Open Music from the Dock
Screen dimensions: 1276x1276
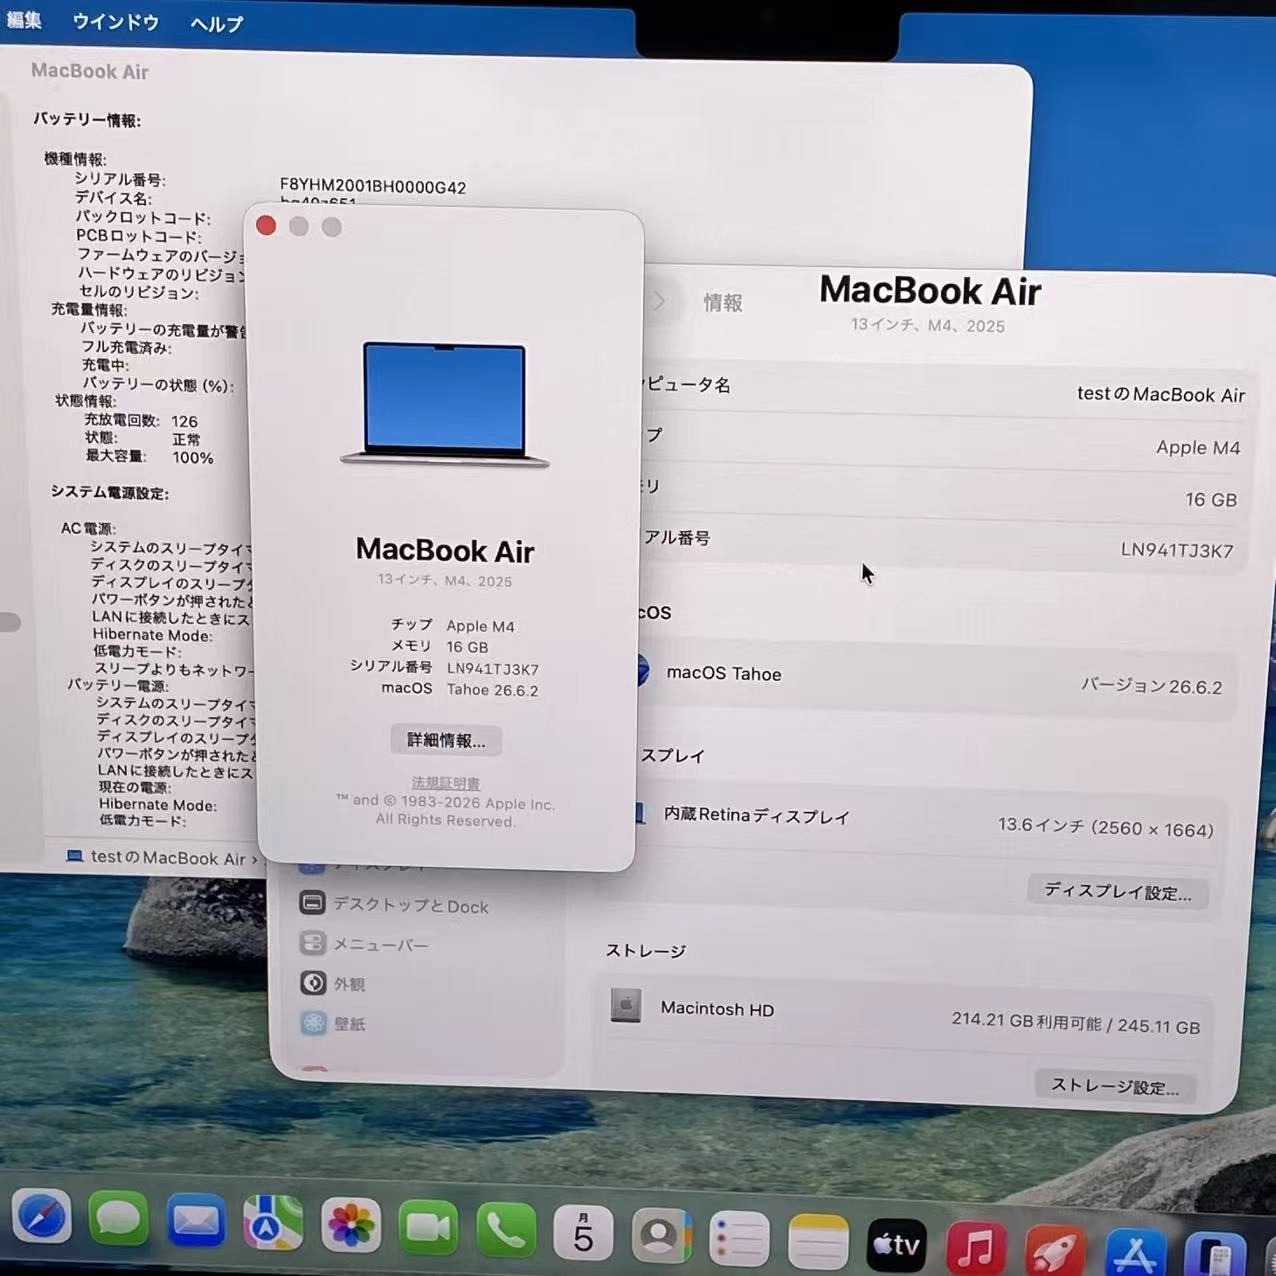tap(975, 1248)
